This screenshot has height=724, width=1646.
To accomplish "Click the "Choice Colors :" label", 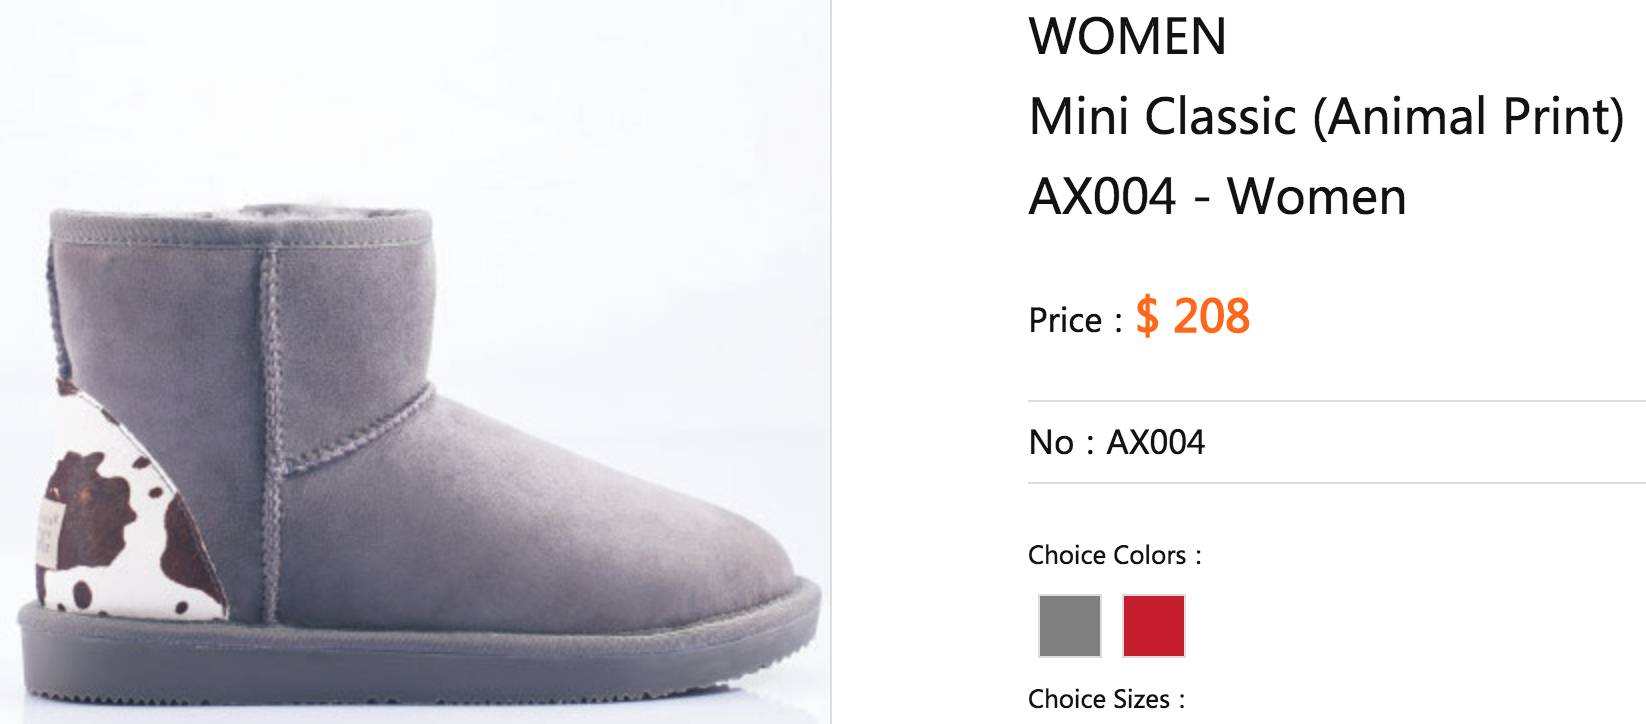I will (1114, 555).
